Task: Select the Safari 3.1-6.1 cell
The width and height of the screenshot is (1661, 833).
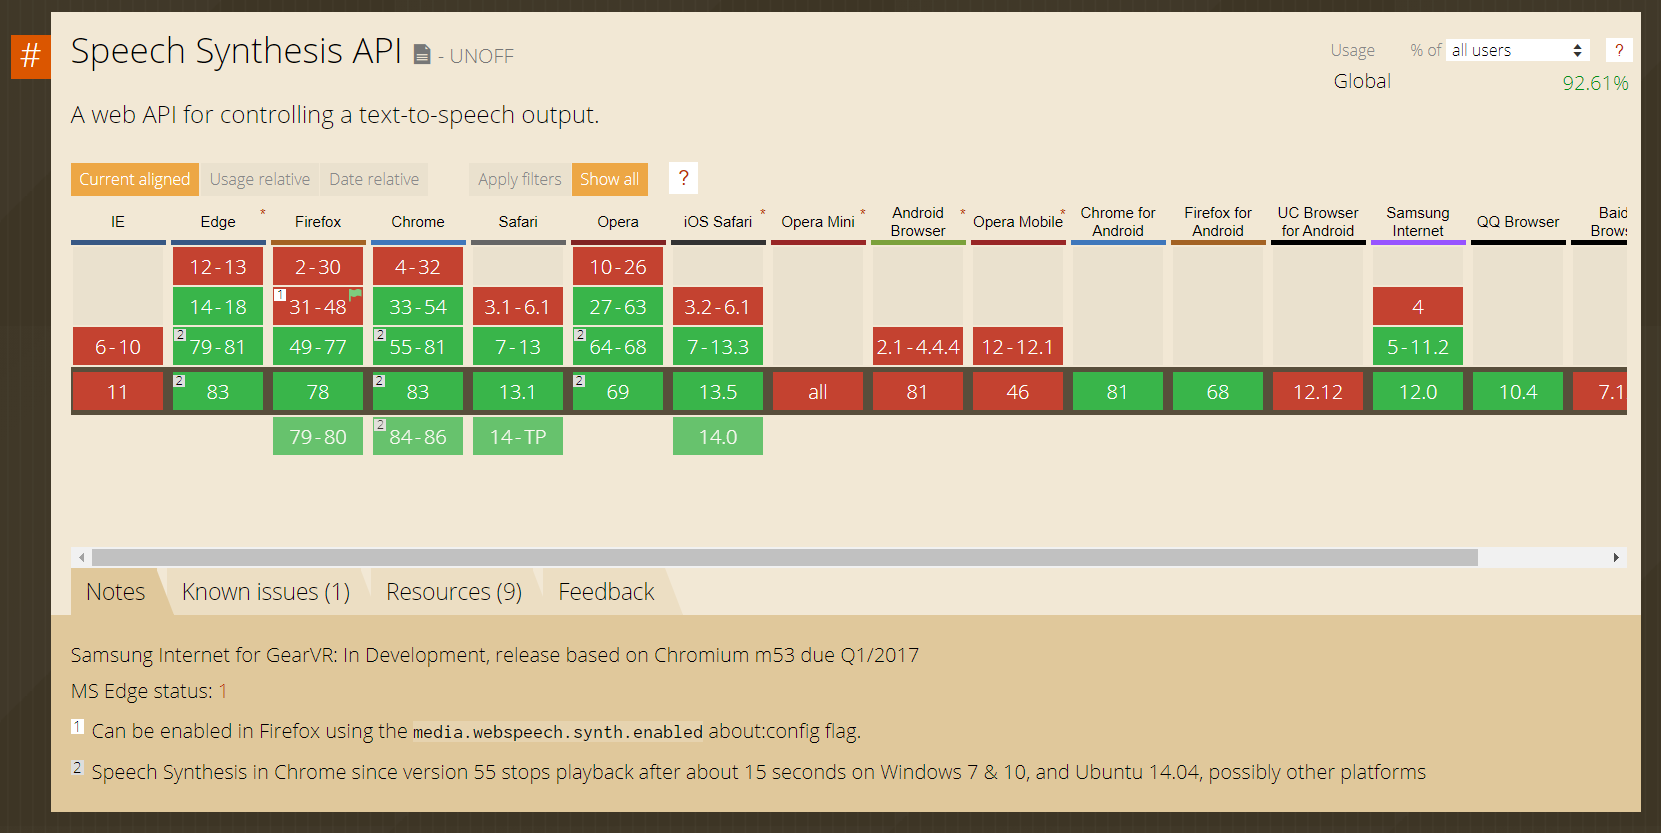Action: point(518,306)
